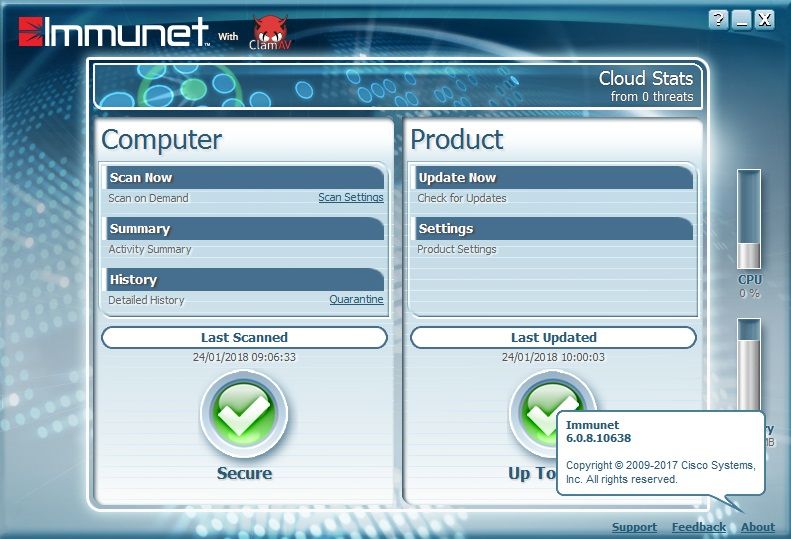Viewport: 791px width, 539px height.
Task: Click the About link
Action: pos(758,527)
